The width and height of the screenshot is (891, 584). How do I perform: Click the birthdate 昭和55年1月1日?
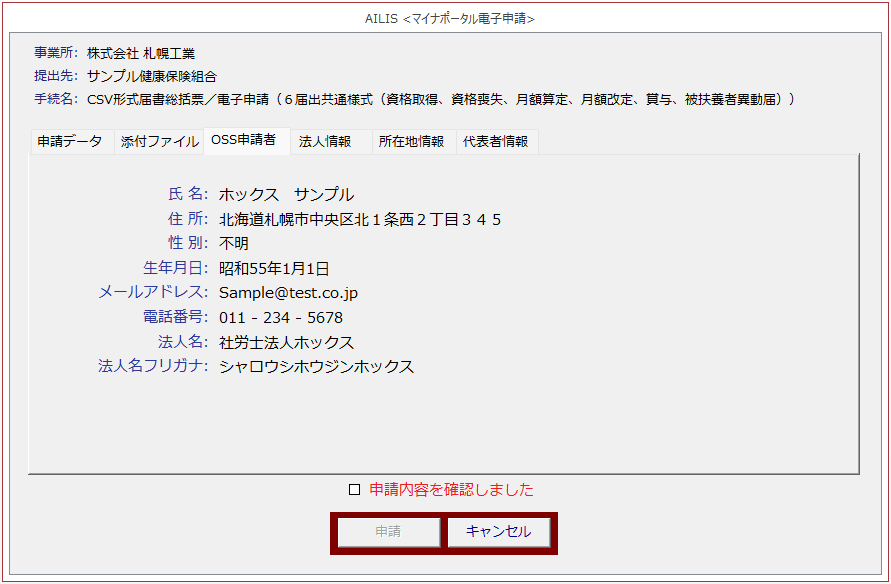pos(274,268)
